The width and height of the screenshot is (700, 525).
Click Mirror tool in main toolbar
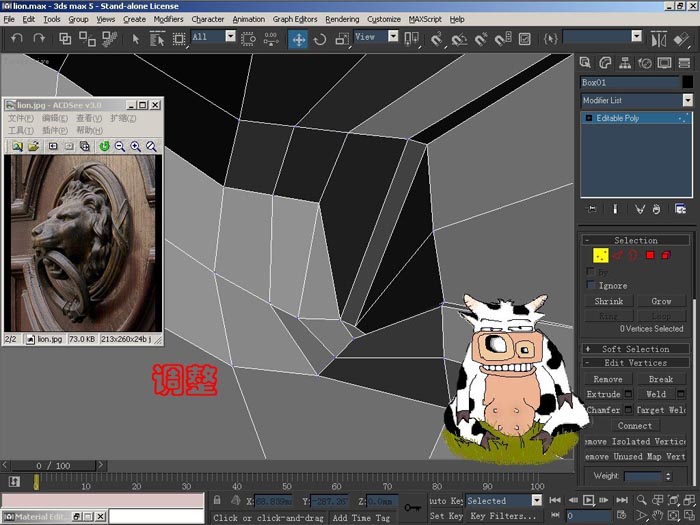pos(658,39)
